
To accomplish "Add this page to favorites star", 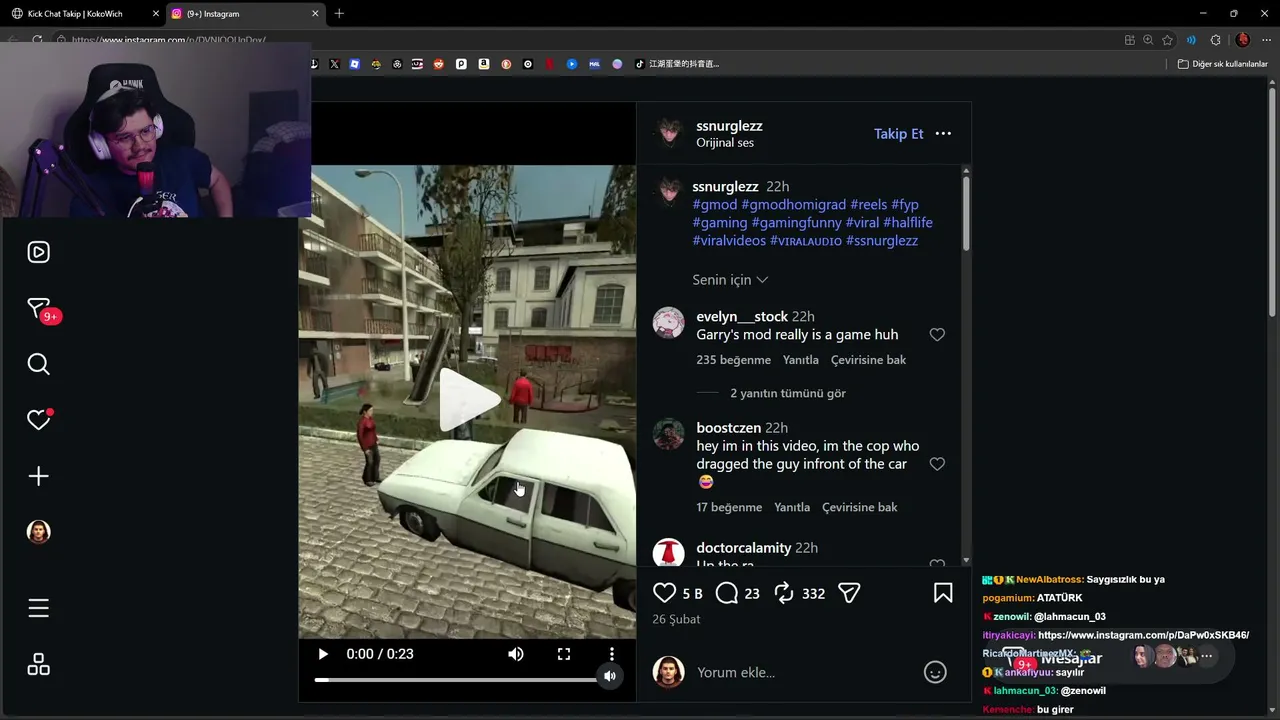I will pos(1167,40).
